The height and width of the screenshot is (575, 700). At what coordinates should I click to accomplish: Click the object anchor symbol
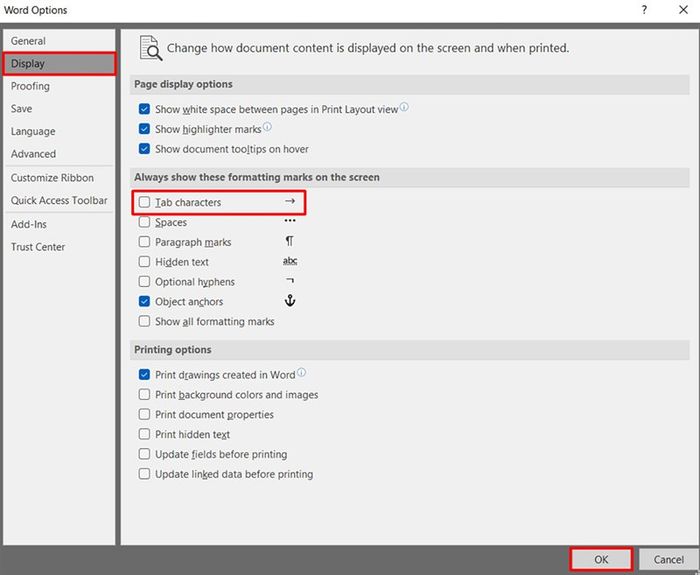(x=290, y=301)
